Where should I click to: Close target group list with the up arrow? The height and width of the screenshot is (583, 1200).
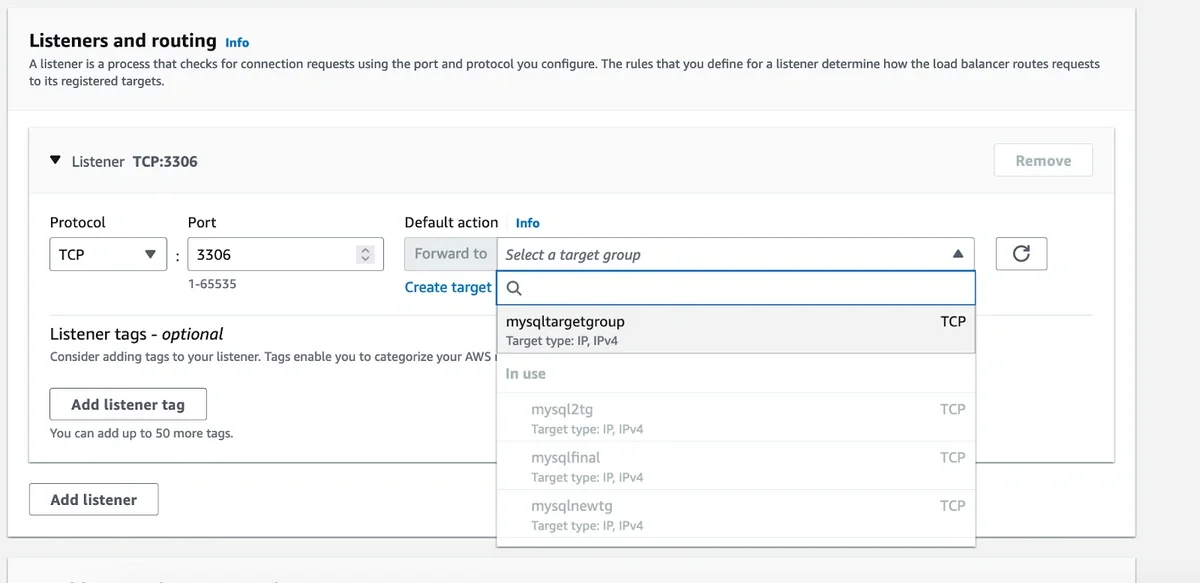click(958, 254)
